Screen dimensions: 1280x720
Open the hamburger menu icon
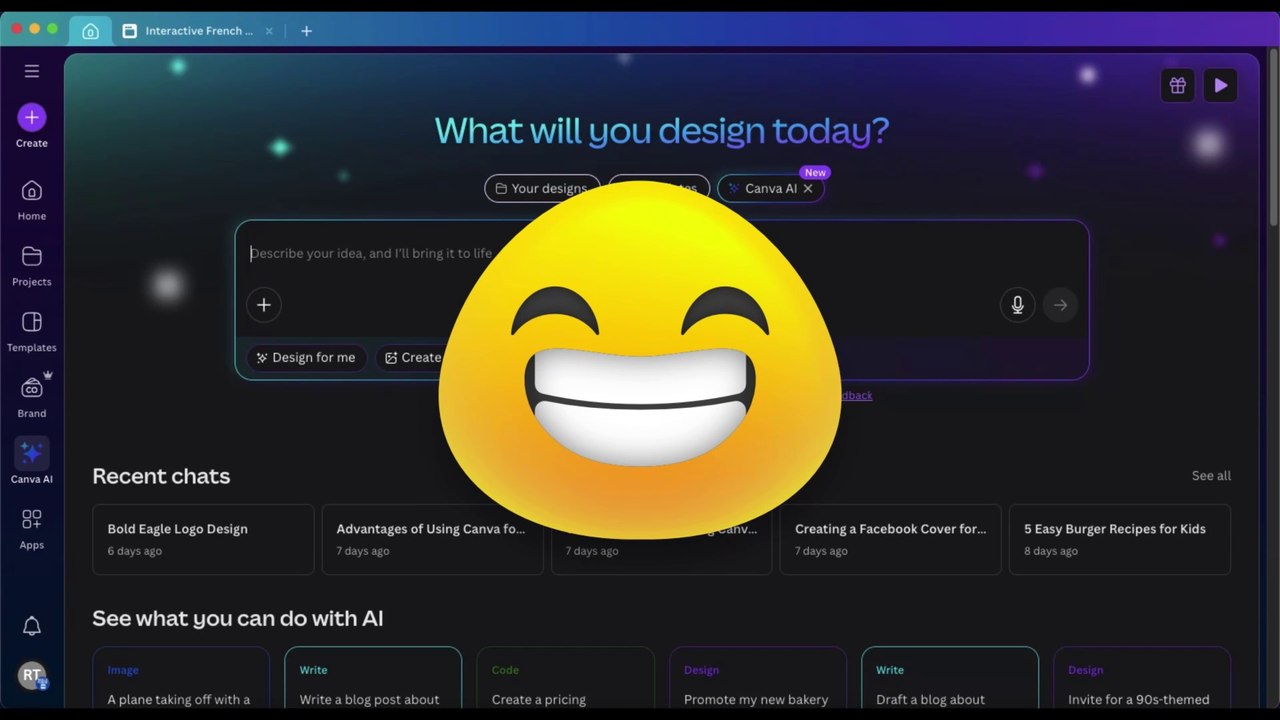32,71
